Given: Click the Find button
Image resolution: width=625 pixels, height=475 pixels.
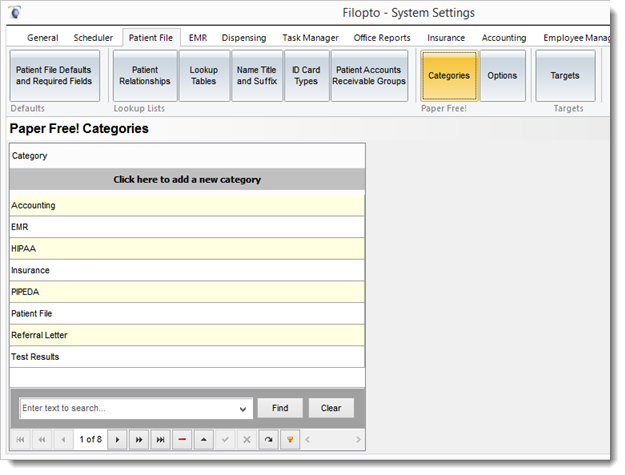Looking at the screenshot, I should 280,408.
